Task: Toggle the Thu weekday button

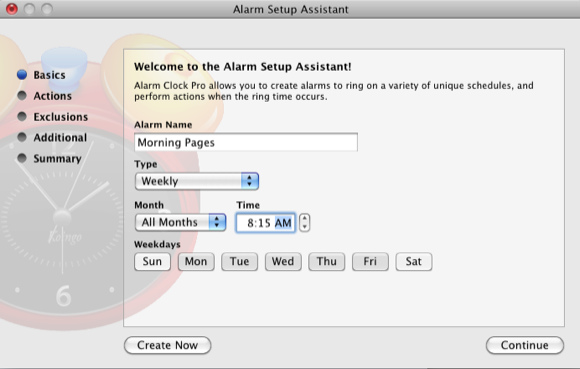Action: [x=327, y=261]
